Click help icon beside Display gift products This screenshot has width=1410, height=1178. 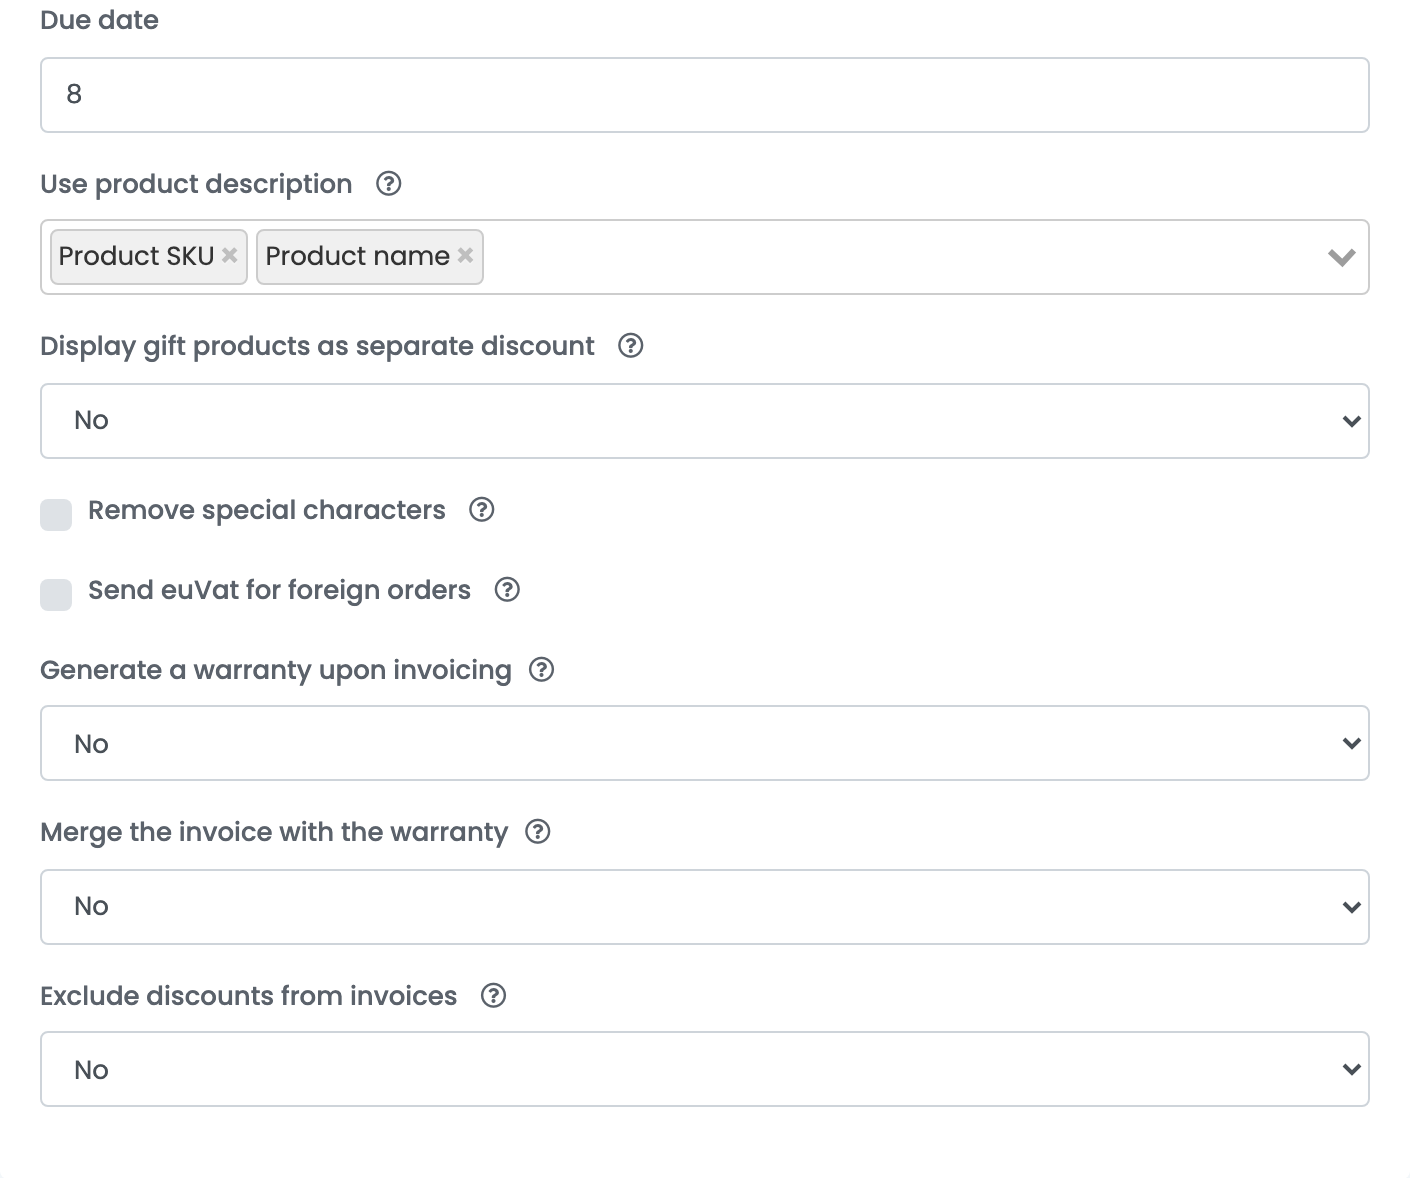click(631, 346)
